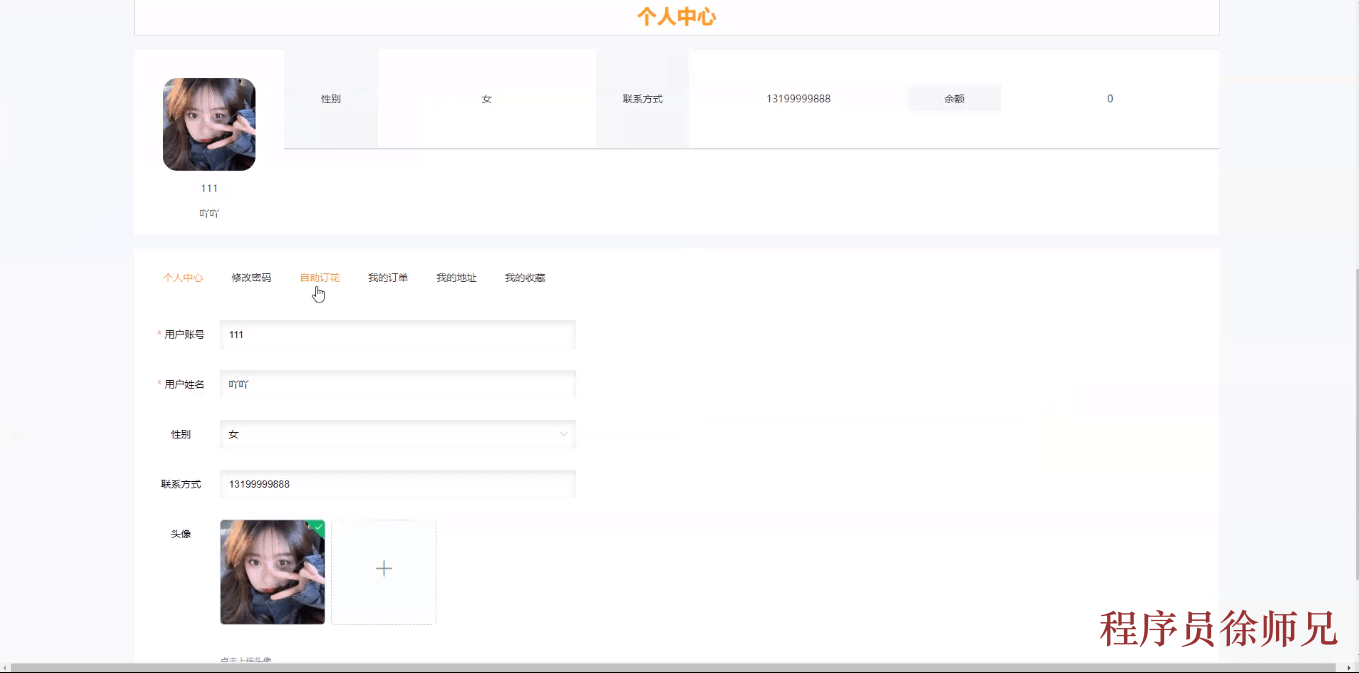Click the balance value 0 link
This screenshot has height=673, width=1359.
tap(1110, 98)
